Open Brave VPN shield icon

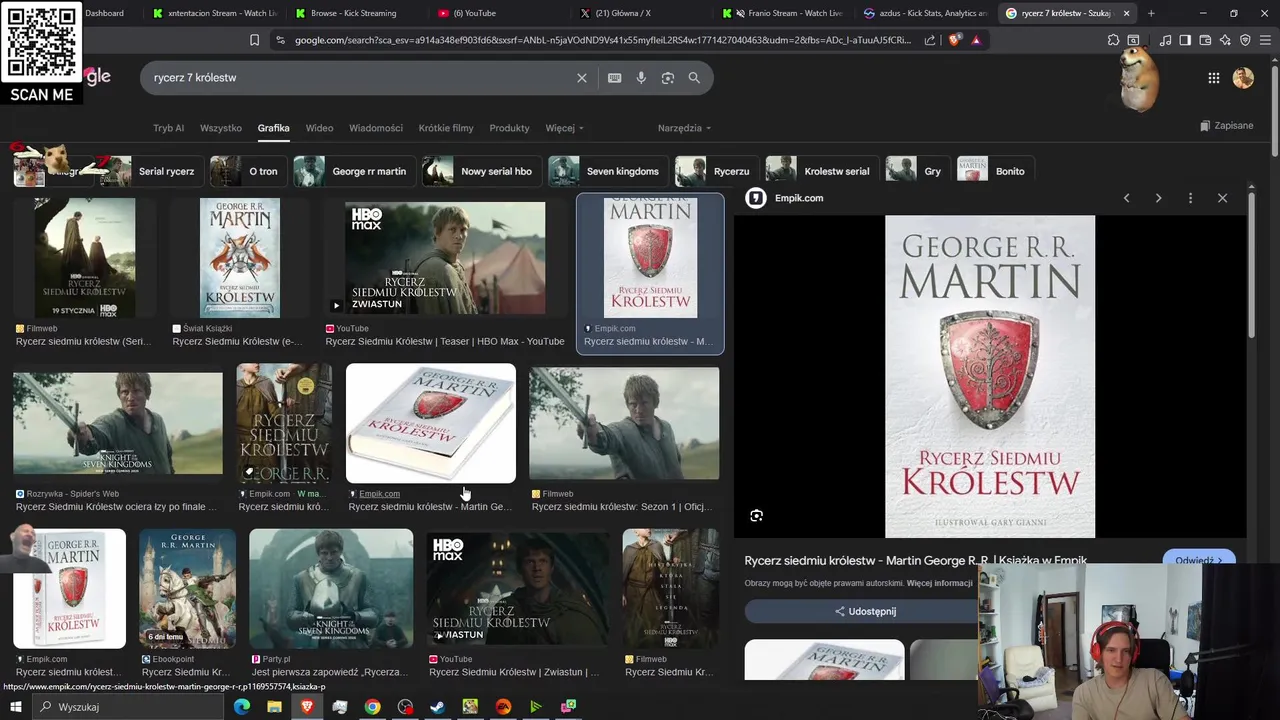click(x=1245, y=40)
